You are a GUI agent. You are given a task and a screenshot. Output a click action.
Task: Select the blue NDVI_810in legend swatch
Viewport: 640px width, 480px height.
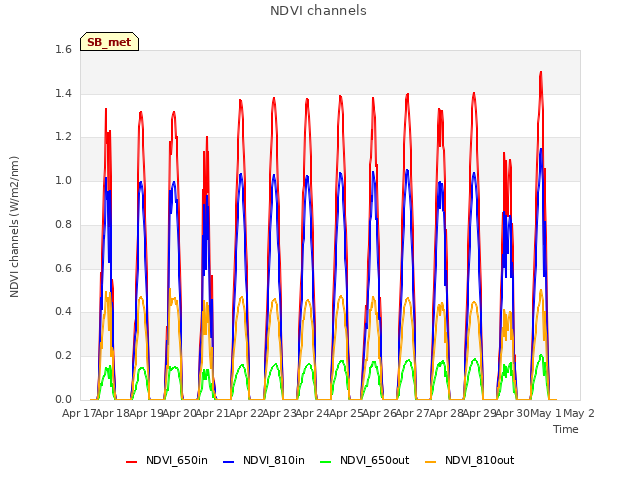[229, 461]
